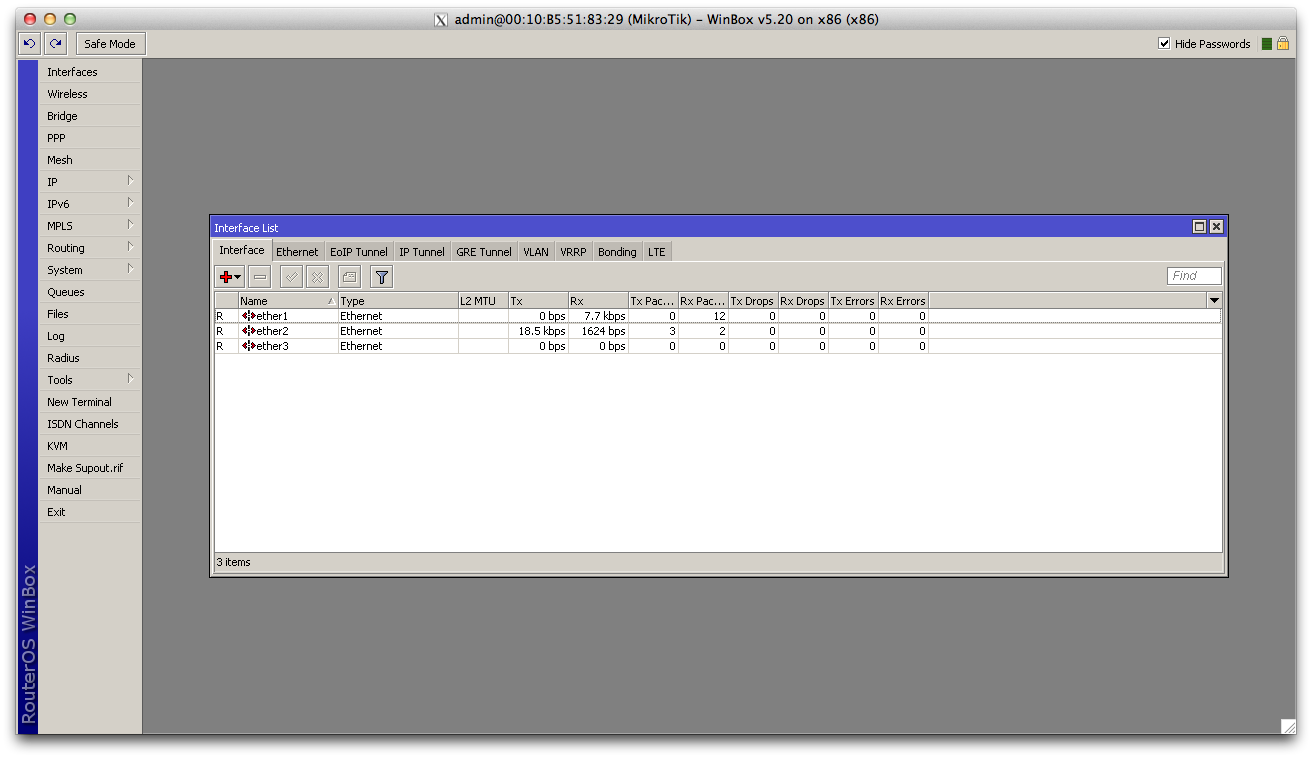This screenshot has width=1312, height=758.
Task: Open Wireless from the sidebar menu
Action: (x=90, y=94)
